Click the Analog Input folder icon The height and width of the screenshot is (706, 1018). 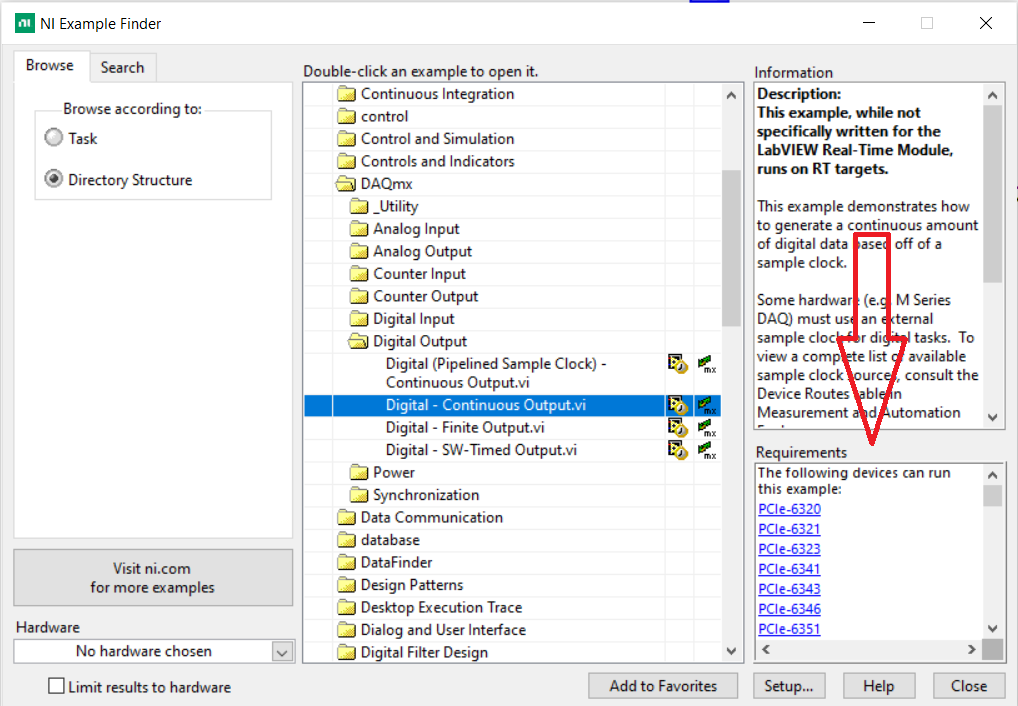point(359,229)
